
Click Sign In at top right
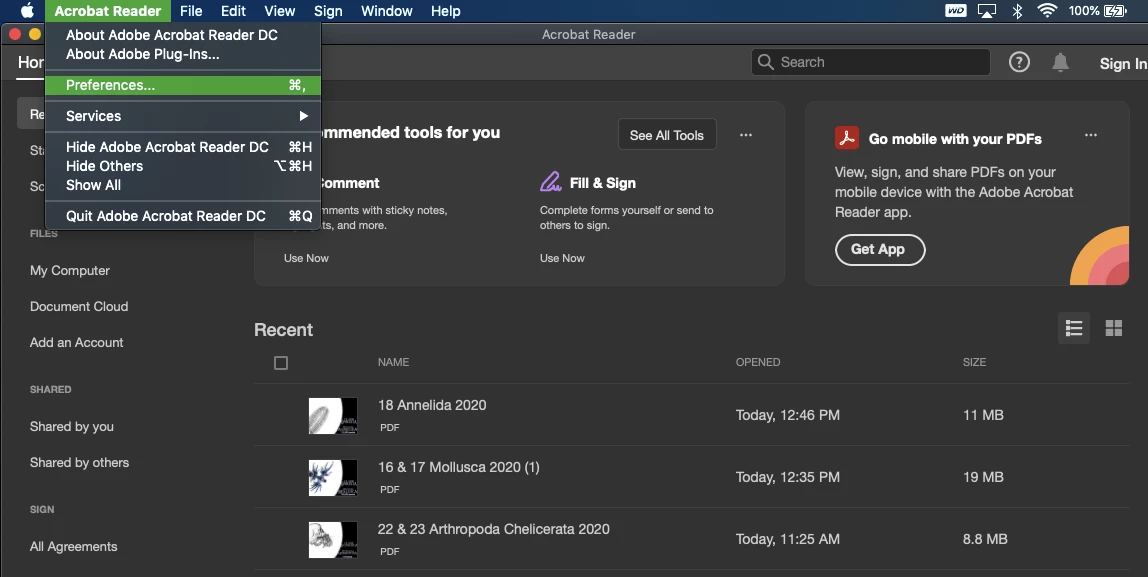1122,64
